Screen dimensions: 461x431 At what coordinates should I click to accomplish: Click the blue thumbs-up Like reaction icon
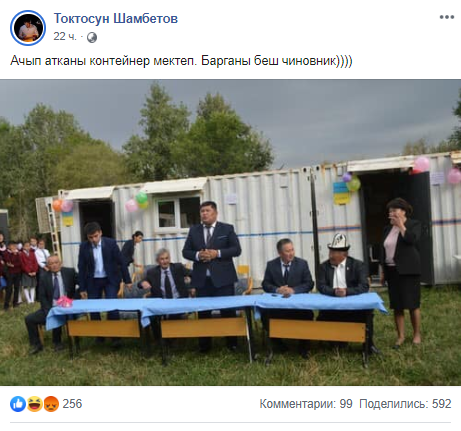[x=18, y=404]
